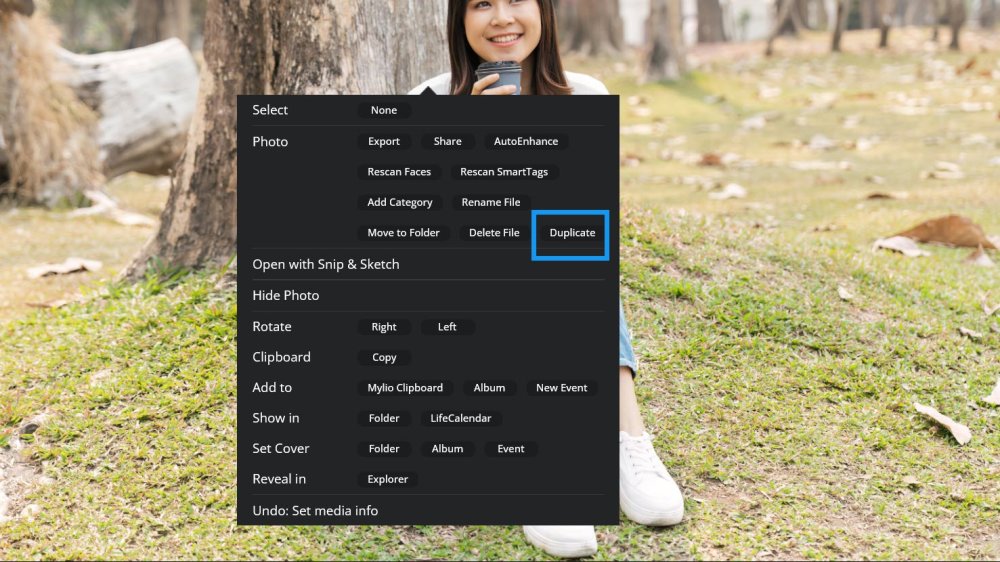Click the Export button
This screenshot has height=562, width=1000.
tap(383, 142)
